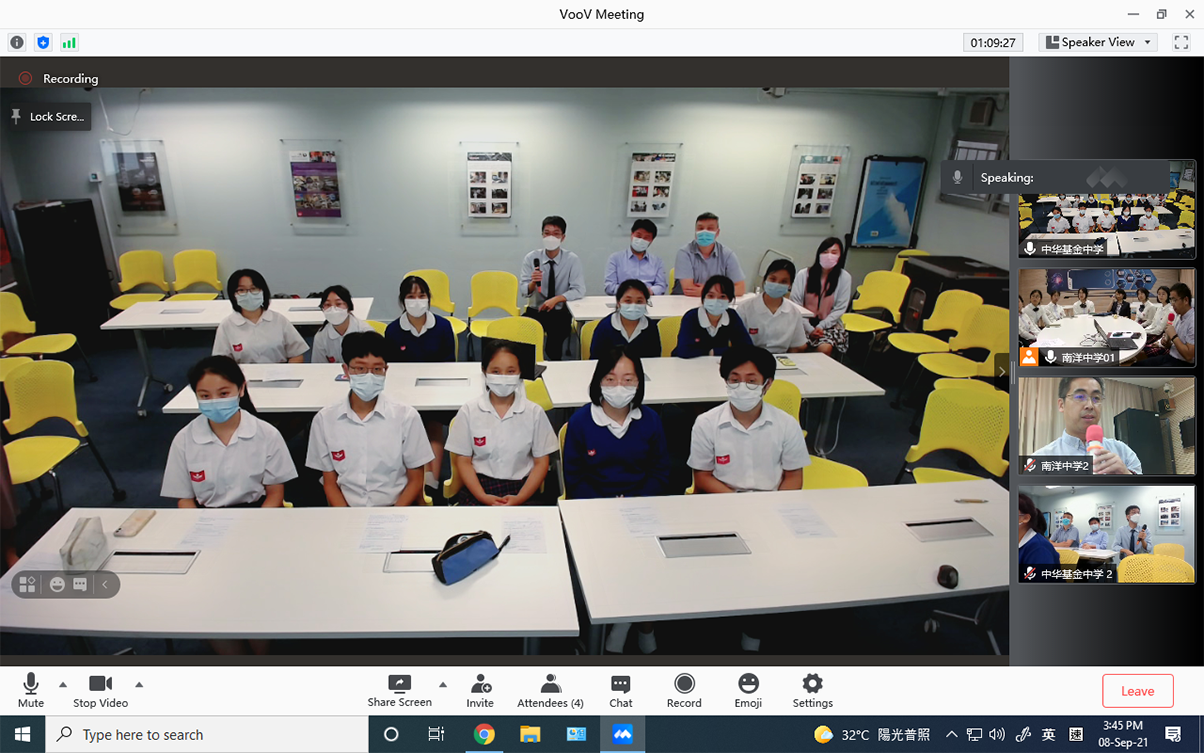Click the blue security shield icon
Viewport: 1204px width, 753px height.
pyautogui.click(x=43, y=43)
